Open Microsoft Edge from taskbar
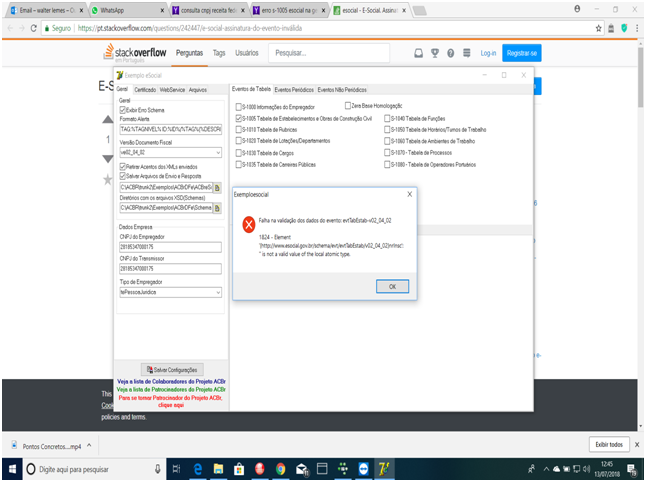The image size is (646, 482). click(198, 469)
